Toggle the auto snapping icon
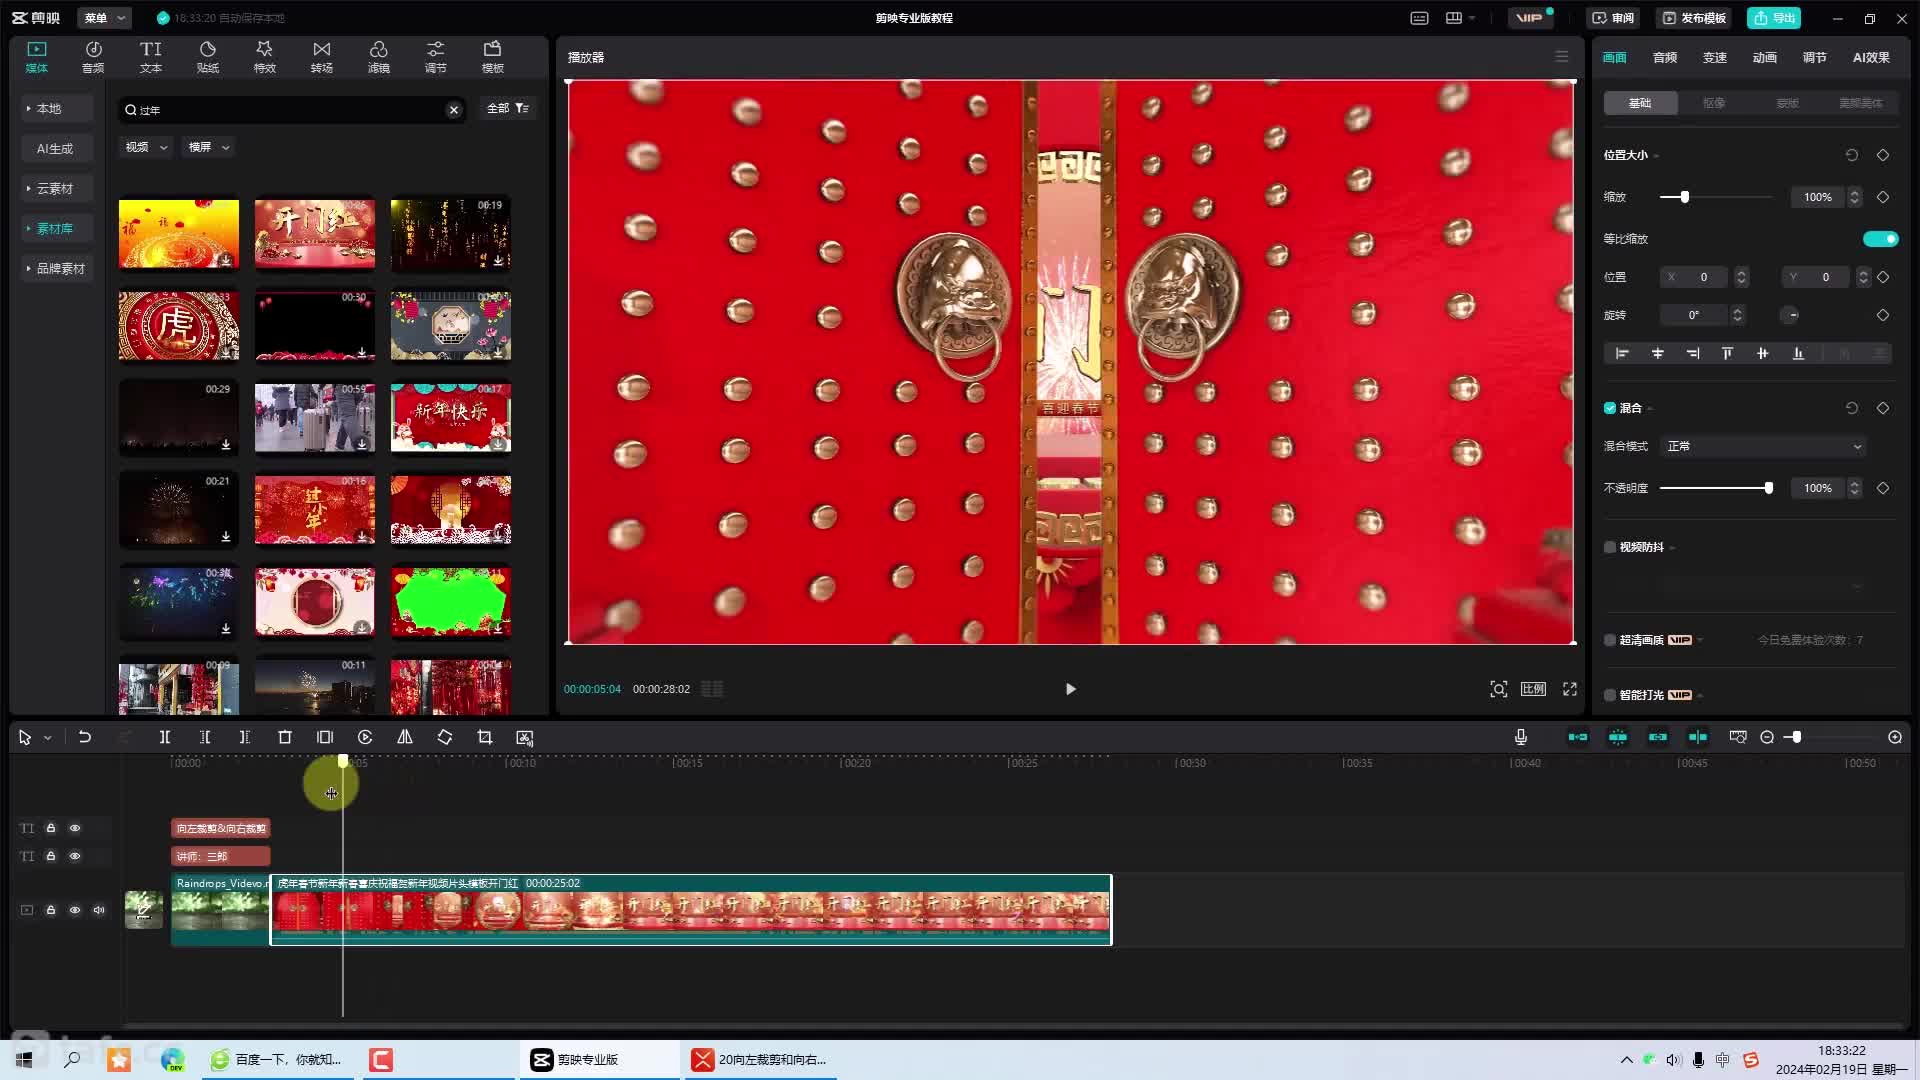The image size is (1920, 1080). click(1618, 737)
